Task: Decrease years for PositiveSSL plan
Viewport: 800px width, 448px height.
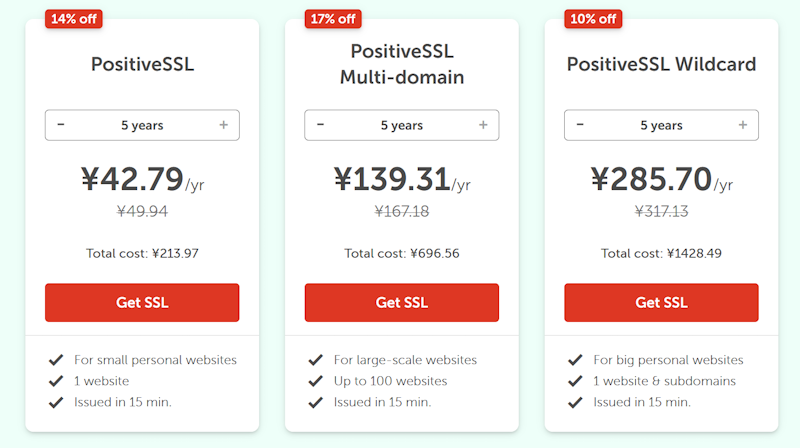Action: (61, 125)
